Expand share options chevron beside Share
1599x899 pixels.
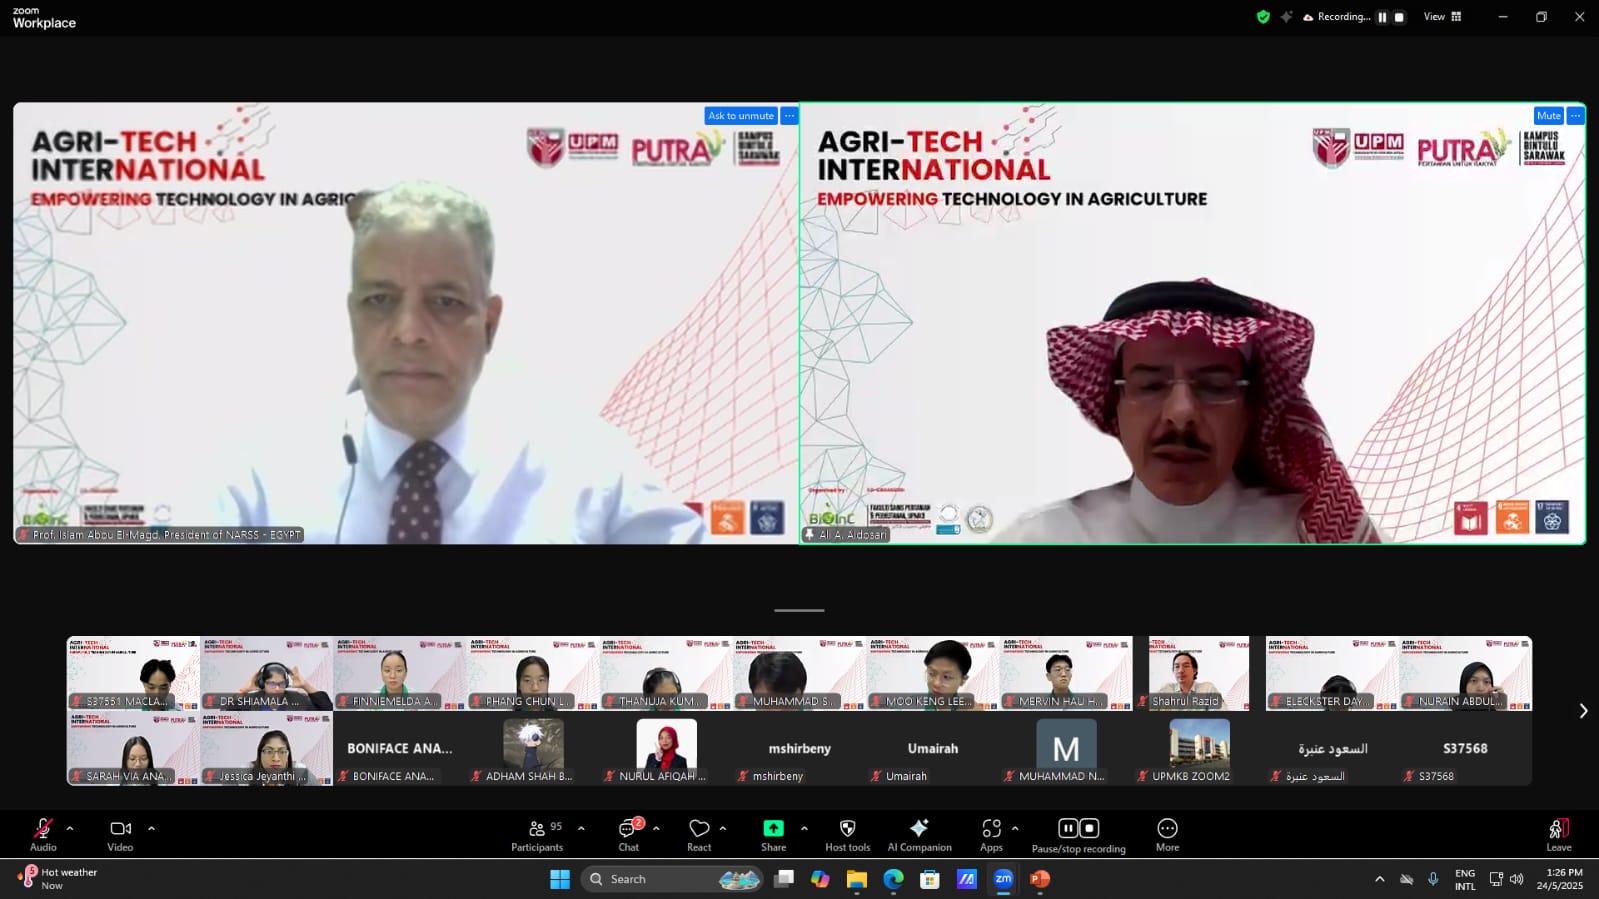[804, 828]
